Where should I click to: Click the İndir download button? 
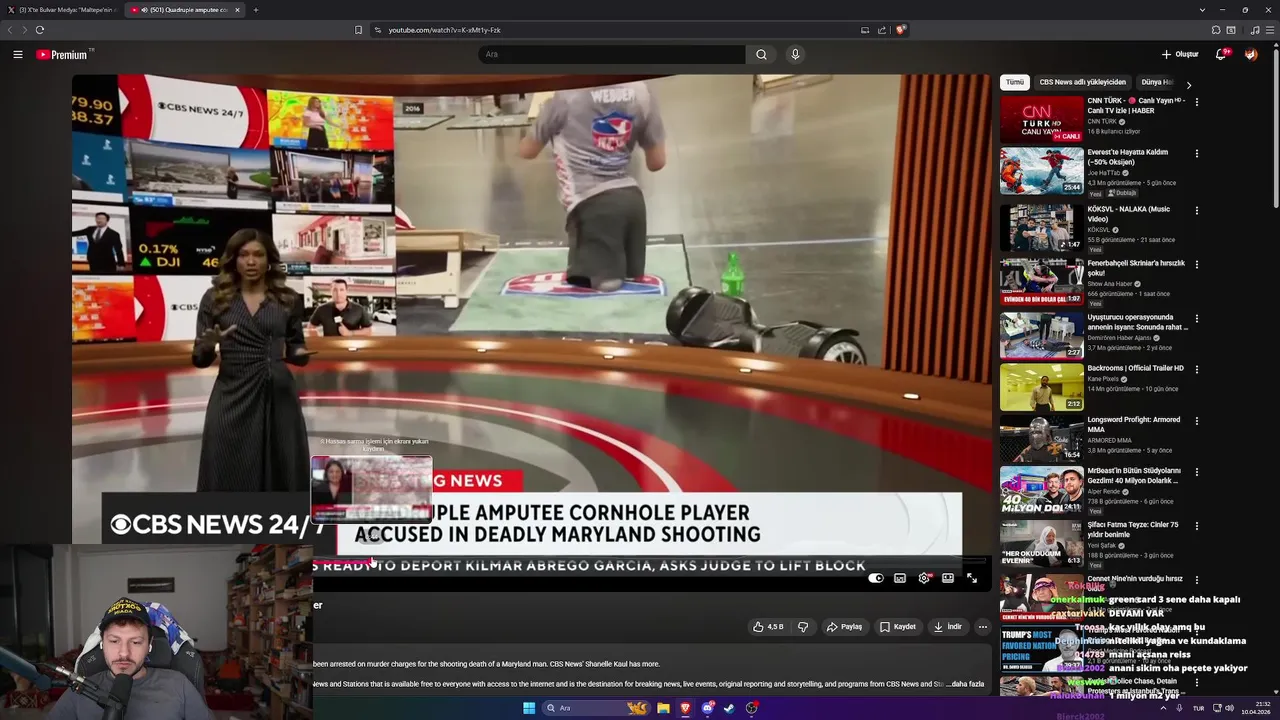click(x=948, y=627)
